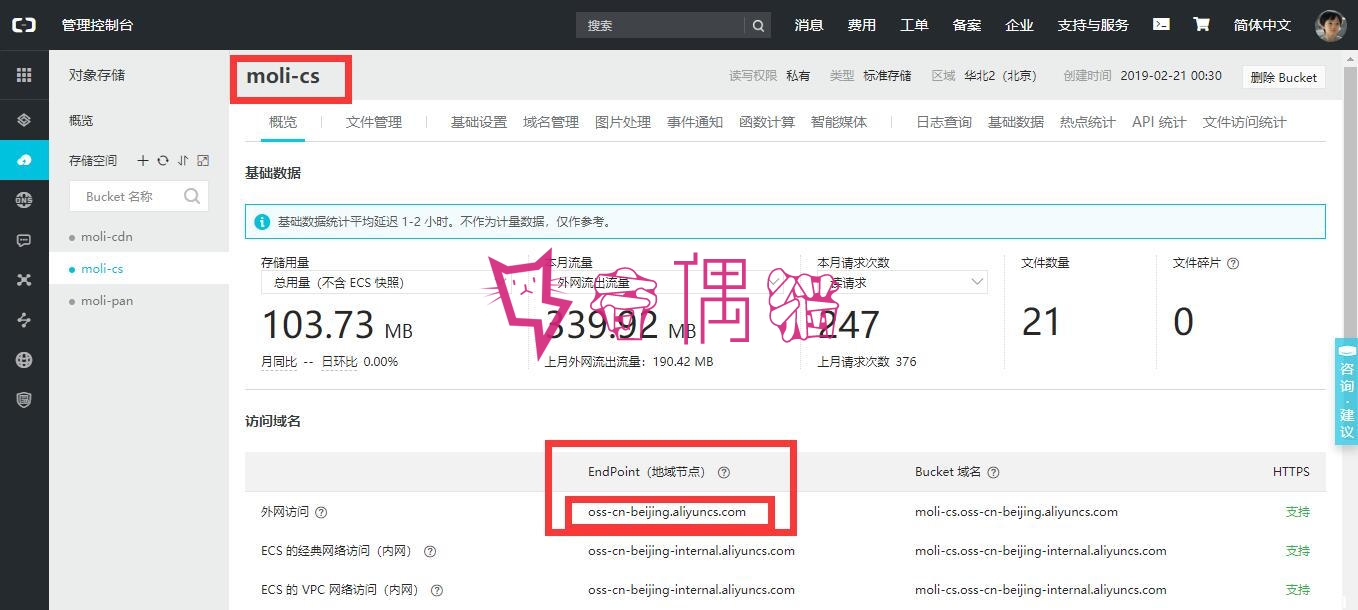Image resolution: width=1358 pixels, height=610 pixels.
Task: Switch to the 基础数据 tab
Action: pyautogui.click(x=1016, y=122)
